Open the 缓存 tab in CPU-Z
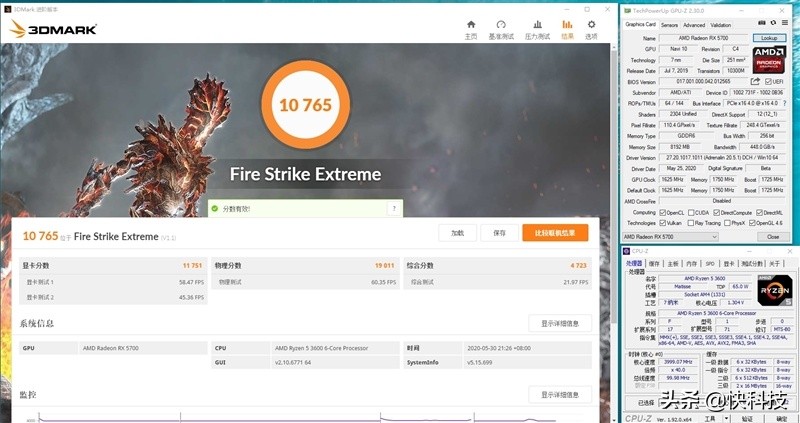Viewport: 800px width, 423px height. coord(654,263)
